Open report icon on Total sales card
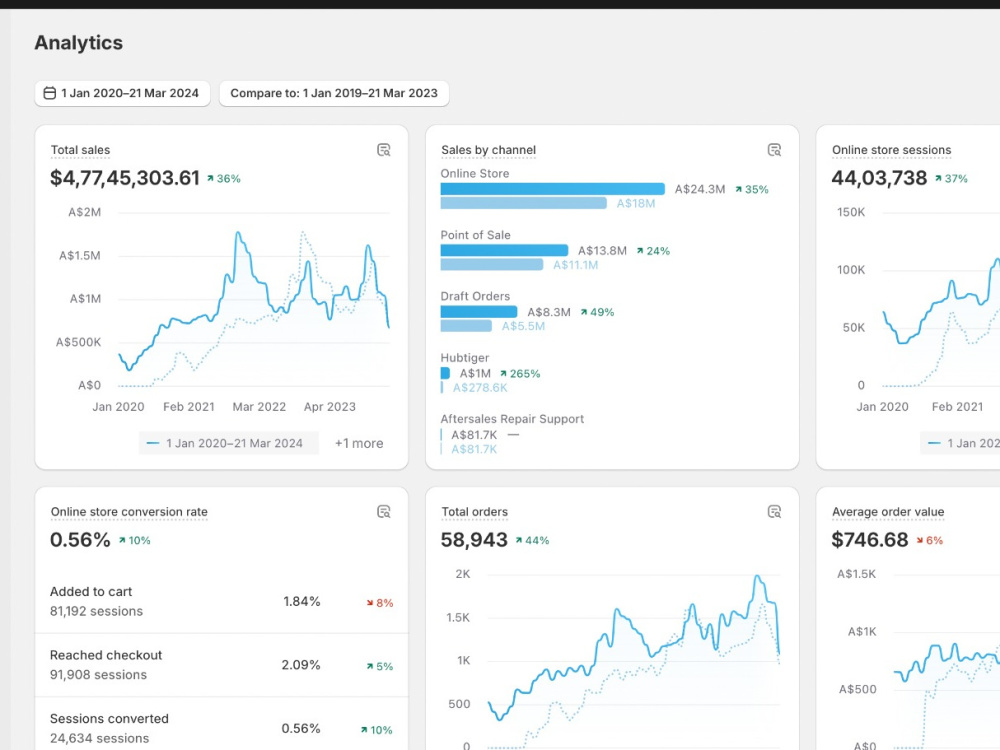1000x750 pixels. (x=383, y=150)
